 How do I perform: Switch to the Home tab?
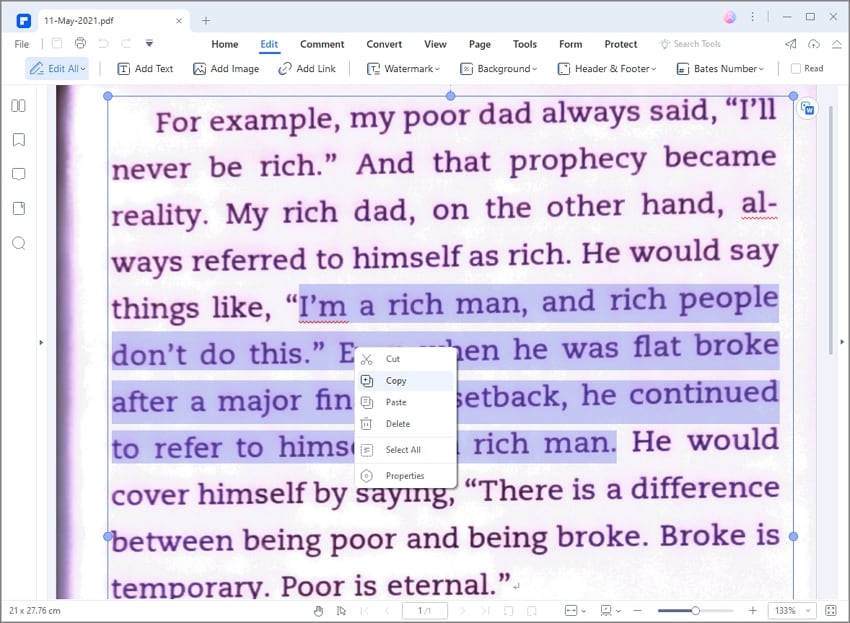click(224, 44)
